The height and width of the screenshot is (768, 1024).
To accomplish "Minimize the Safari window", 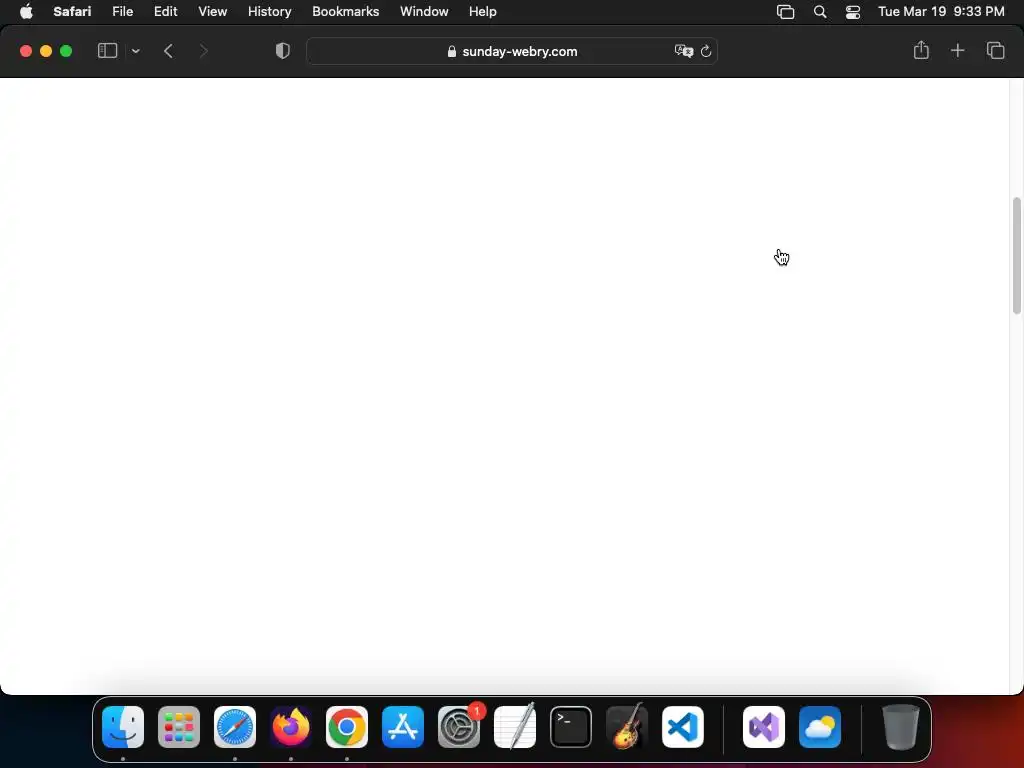I will point(46,51).
